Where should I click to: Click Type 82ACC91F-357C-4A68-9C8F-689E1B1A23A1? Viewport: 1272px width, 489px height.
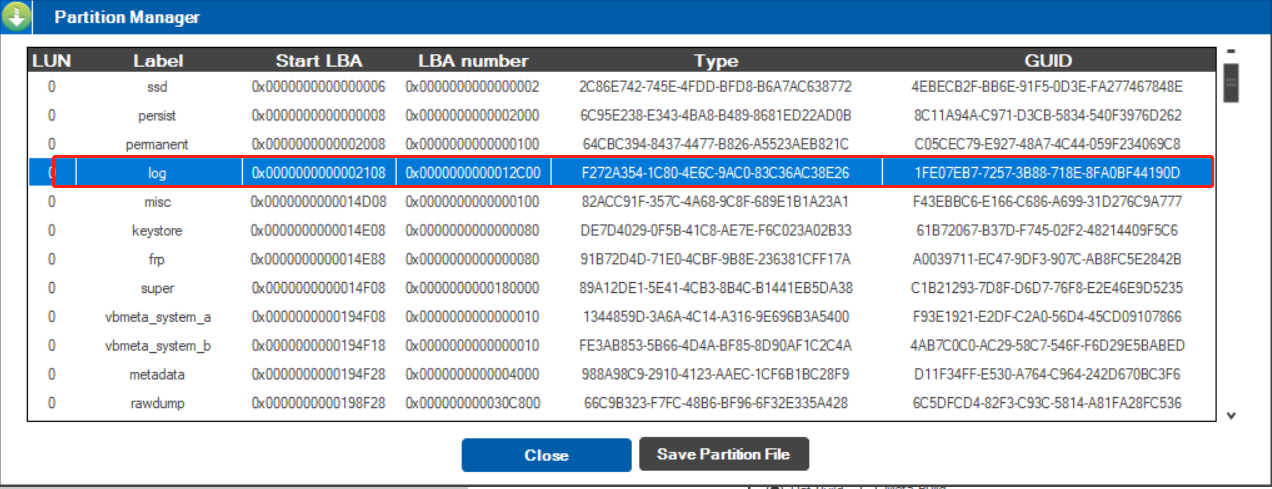click(716, 202)
